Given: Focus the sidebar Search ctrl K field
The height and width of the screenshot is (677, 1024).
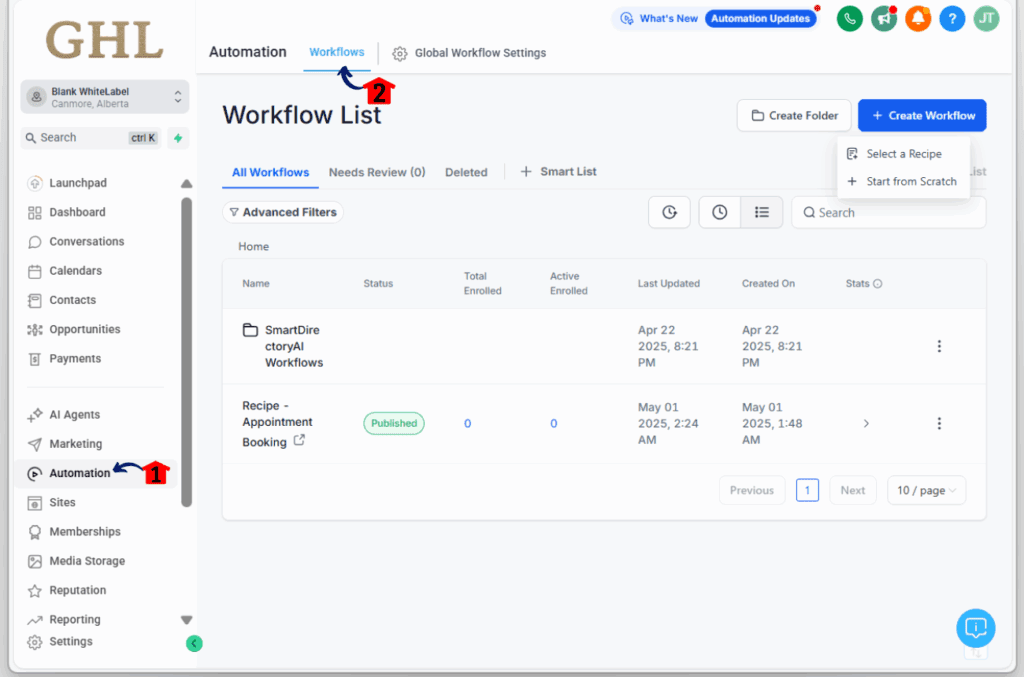Looking at the screenshot, I should (x=91, y=138).
